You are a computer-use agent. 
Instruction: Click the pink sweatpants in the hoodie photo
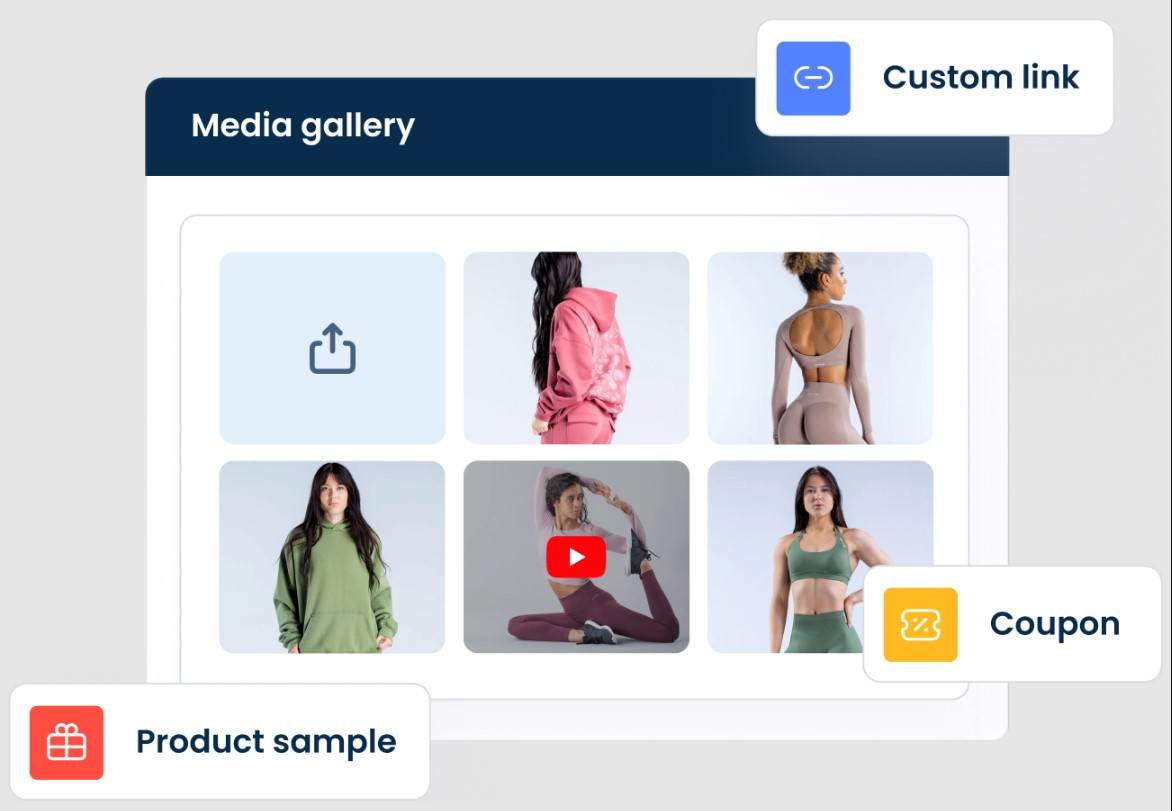pos(579,425)
